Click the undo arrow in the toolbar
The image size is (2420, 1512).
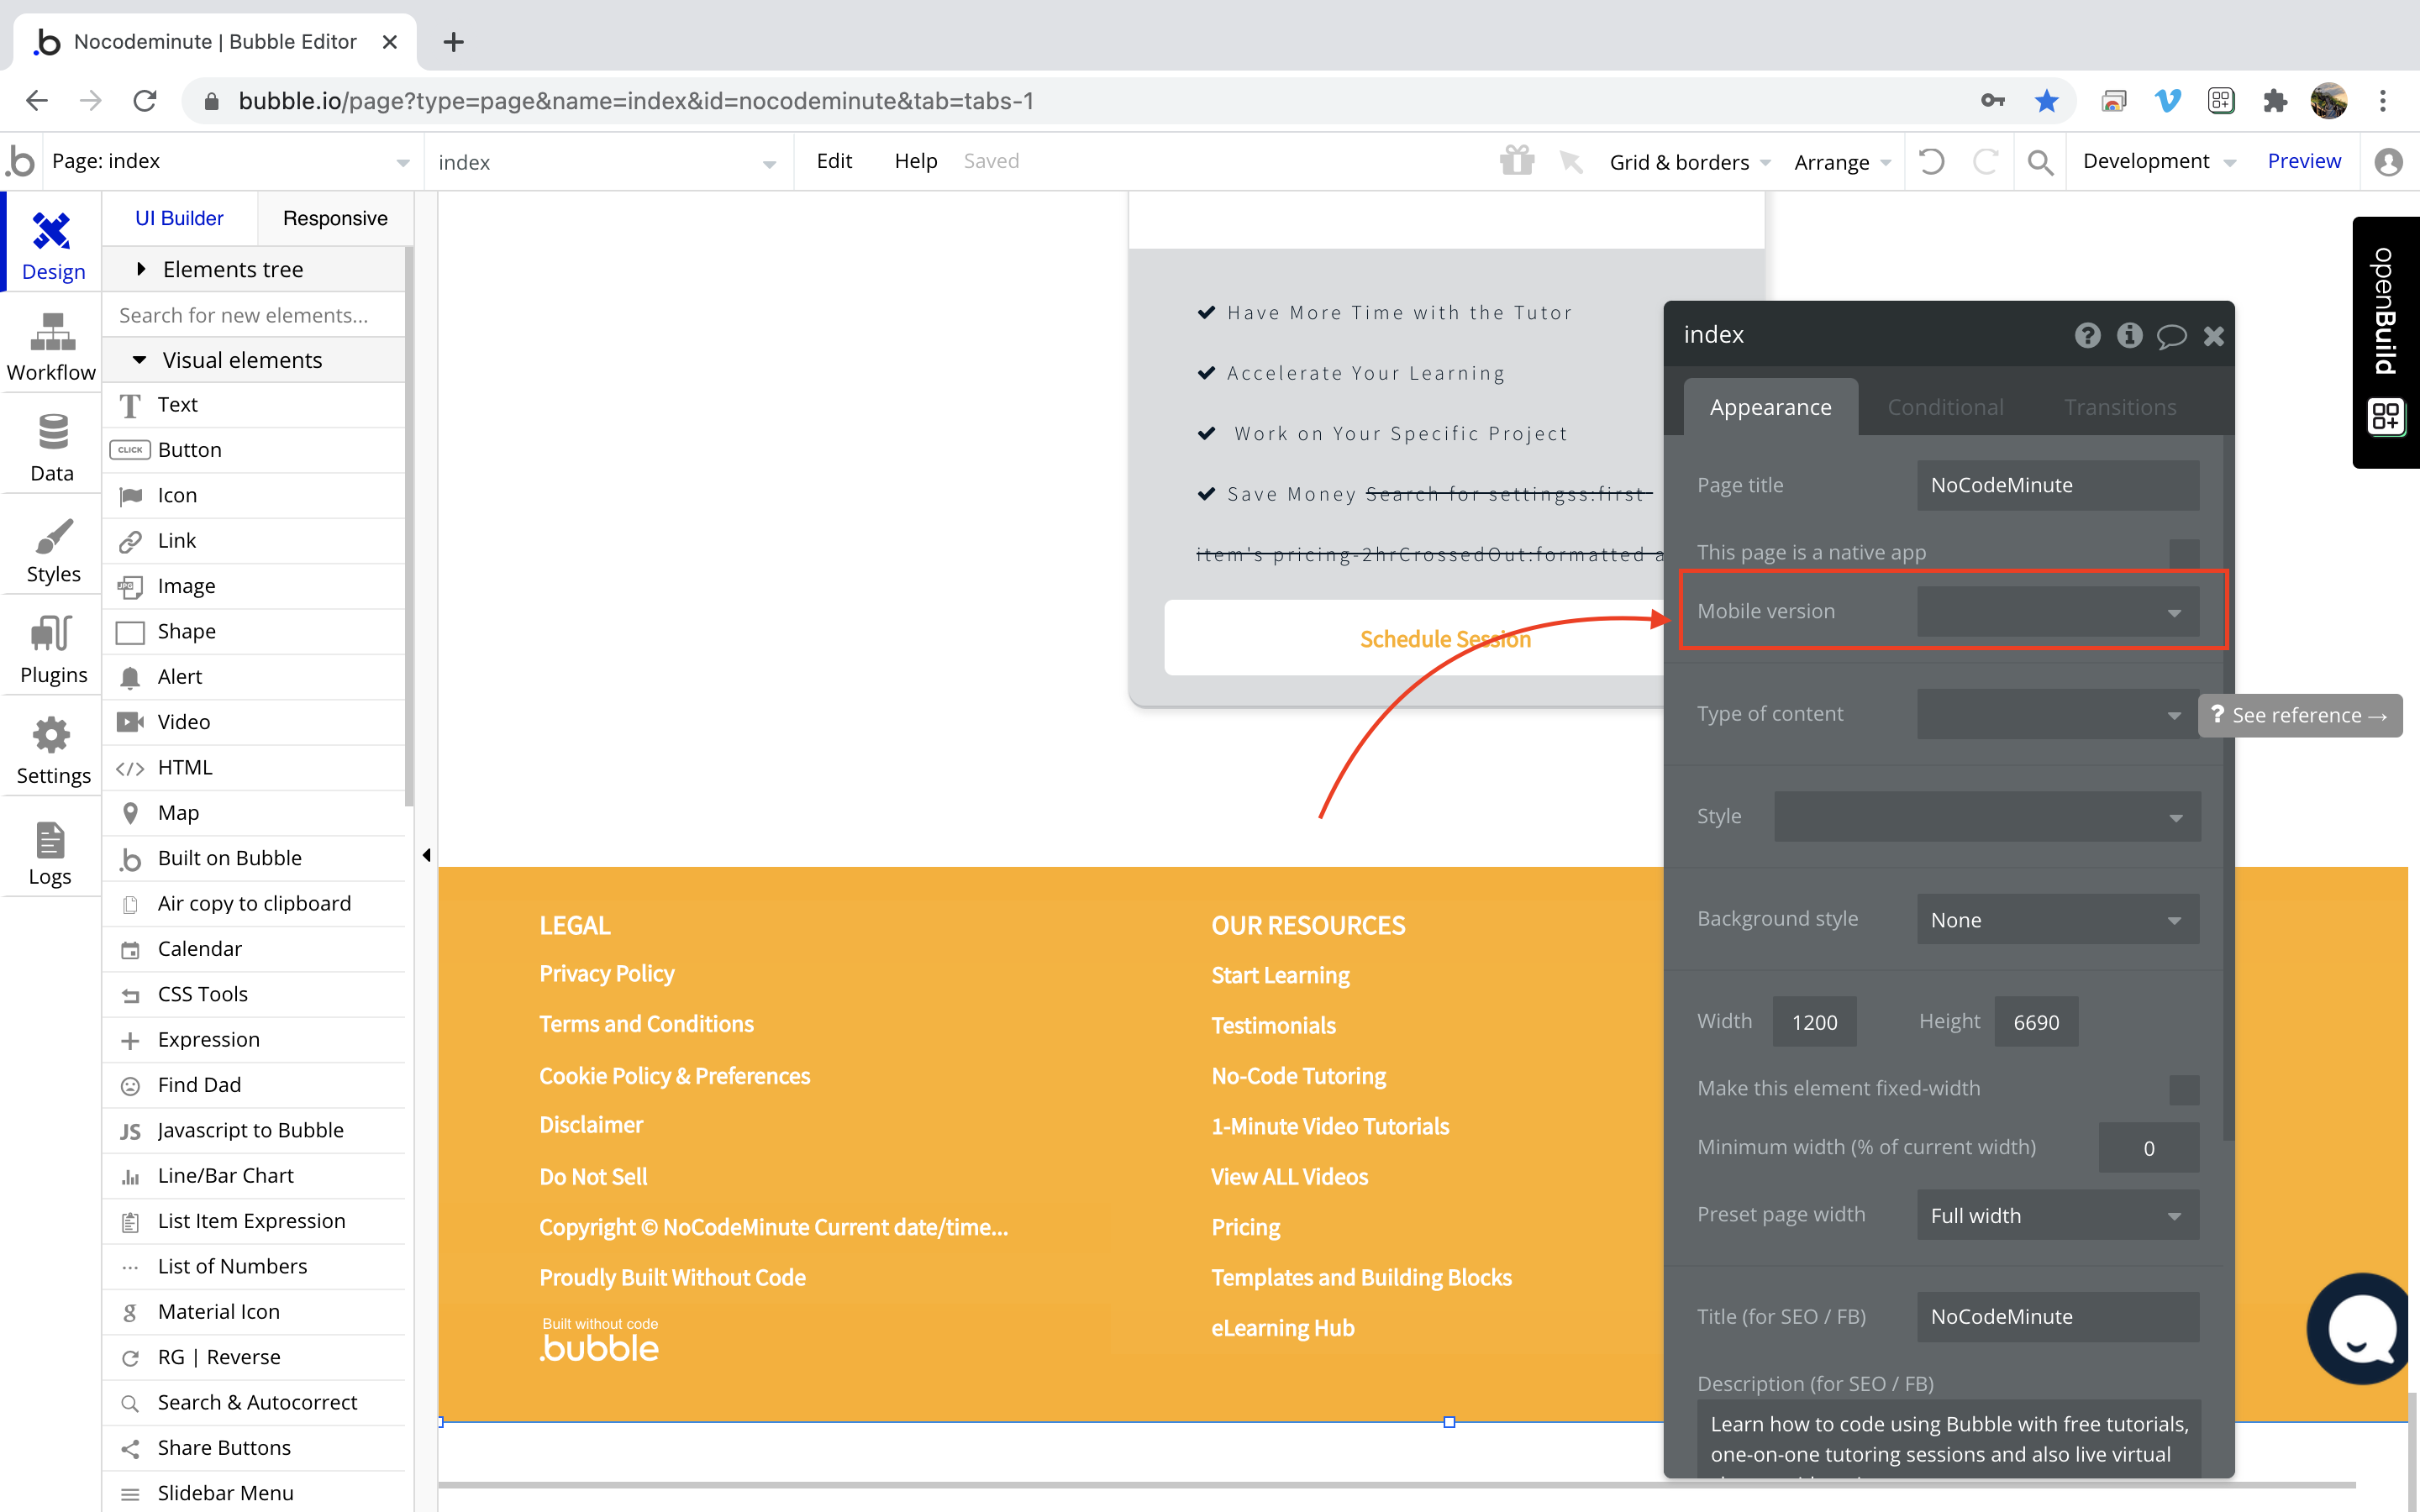1931,161
